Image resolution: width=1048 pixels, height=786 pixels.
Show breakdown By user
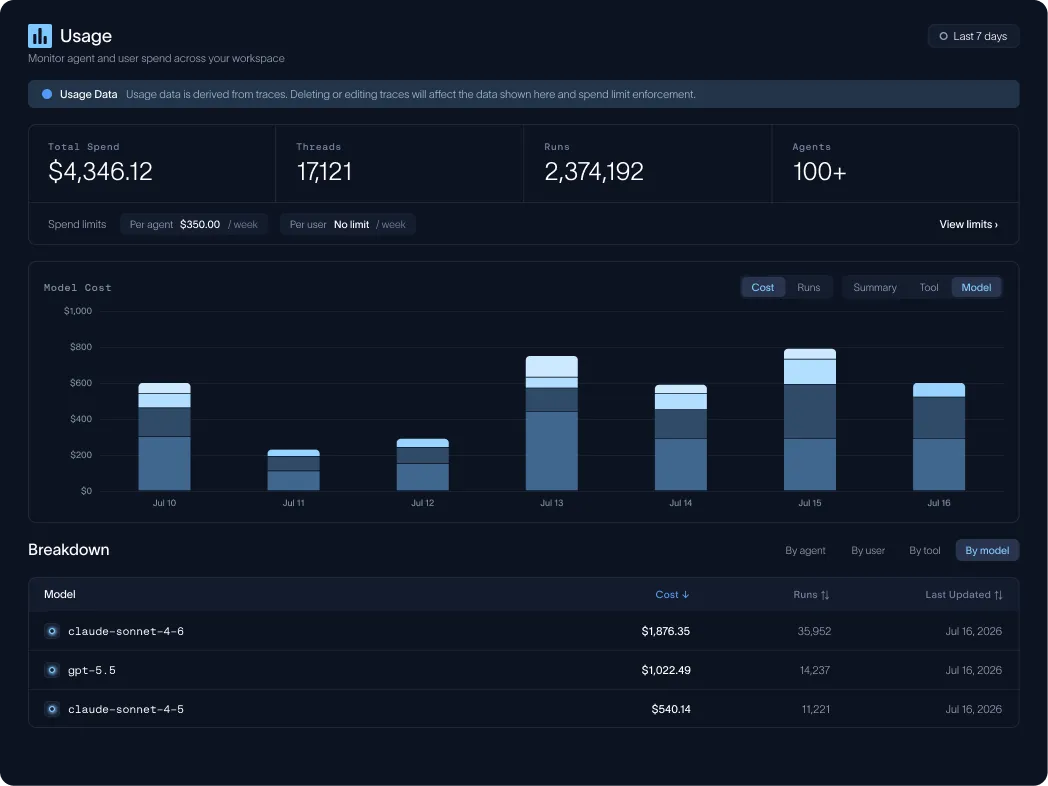tap(868, 550)
